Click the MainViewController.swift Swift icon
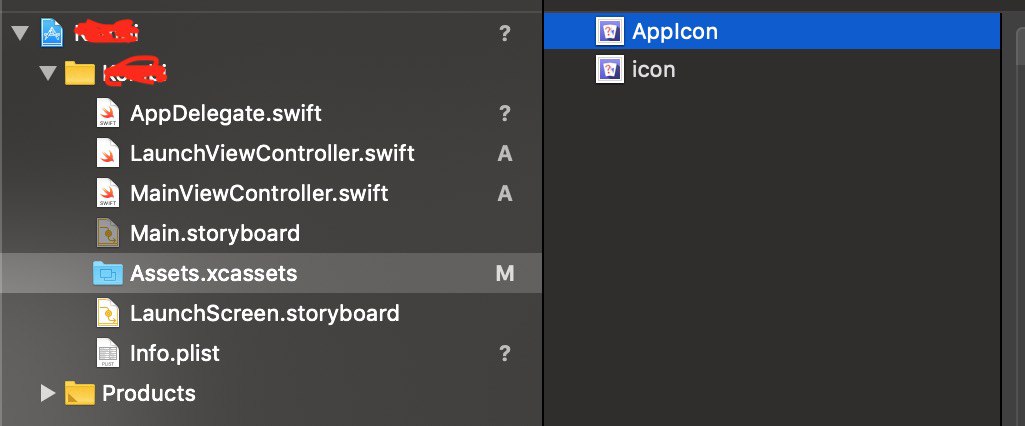The width and height of the screenshot is (1025, 426). [x=108, y=193]
